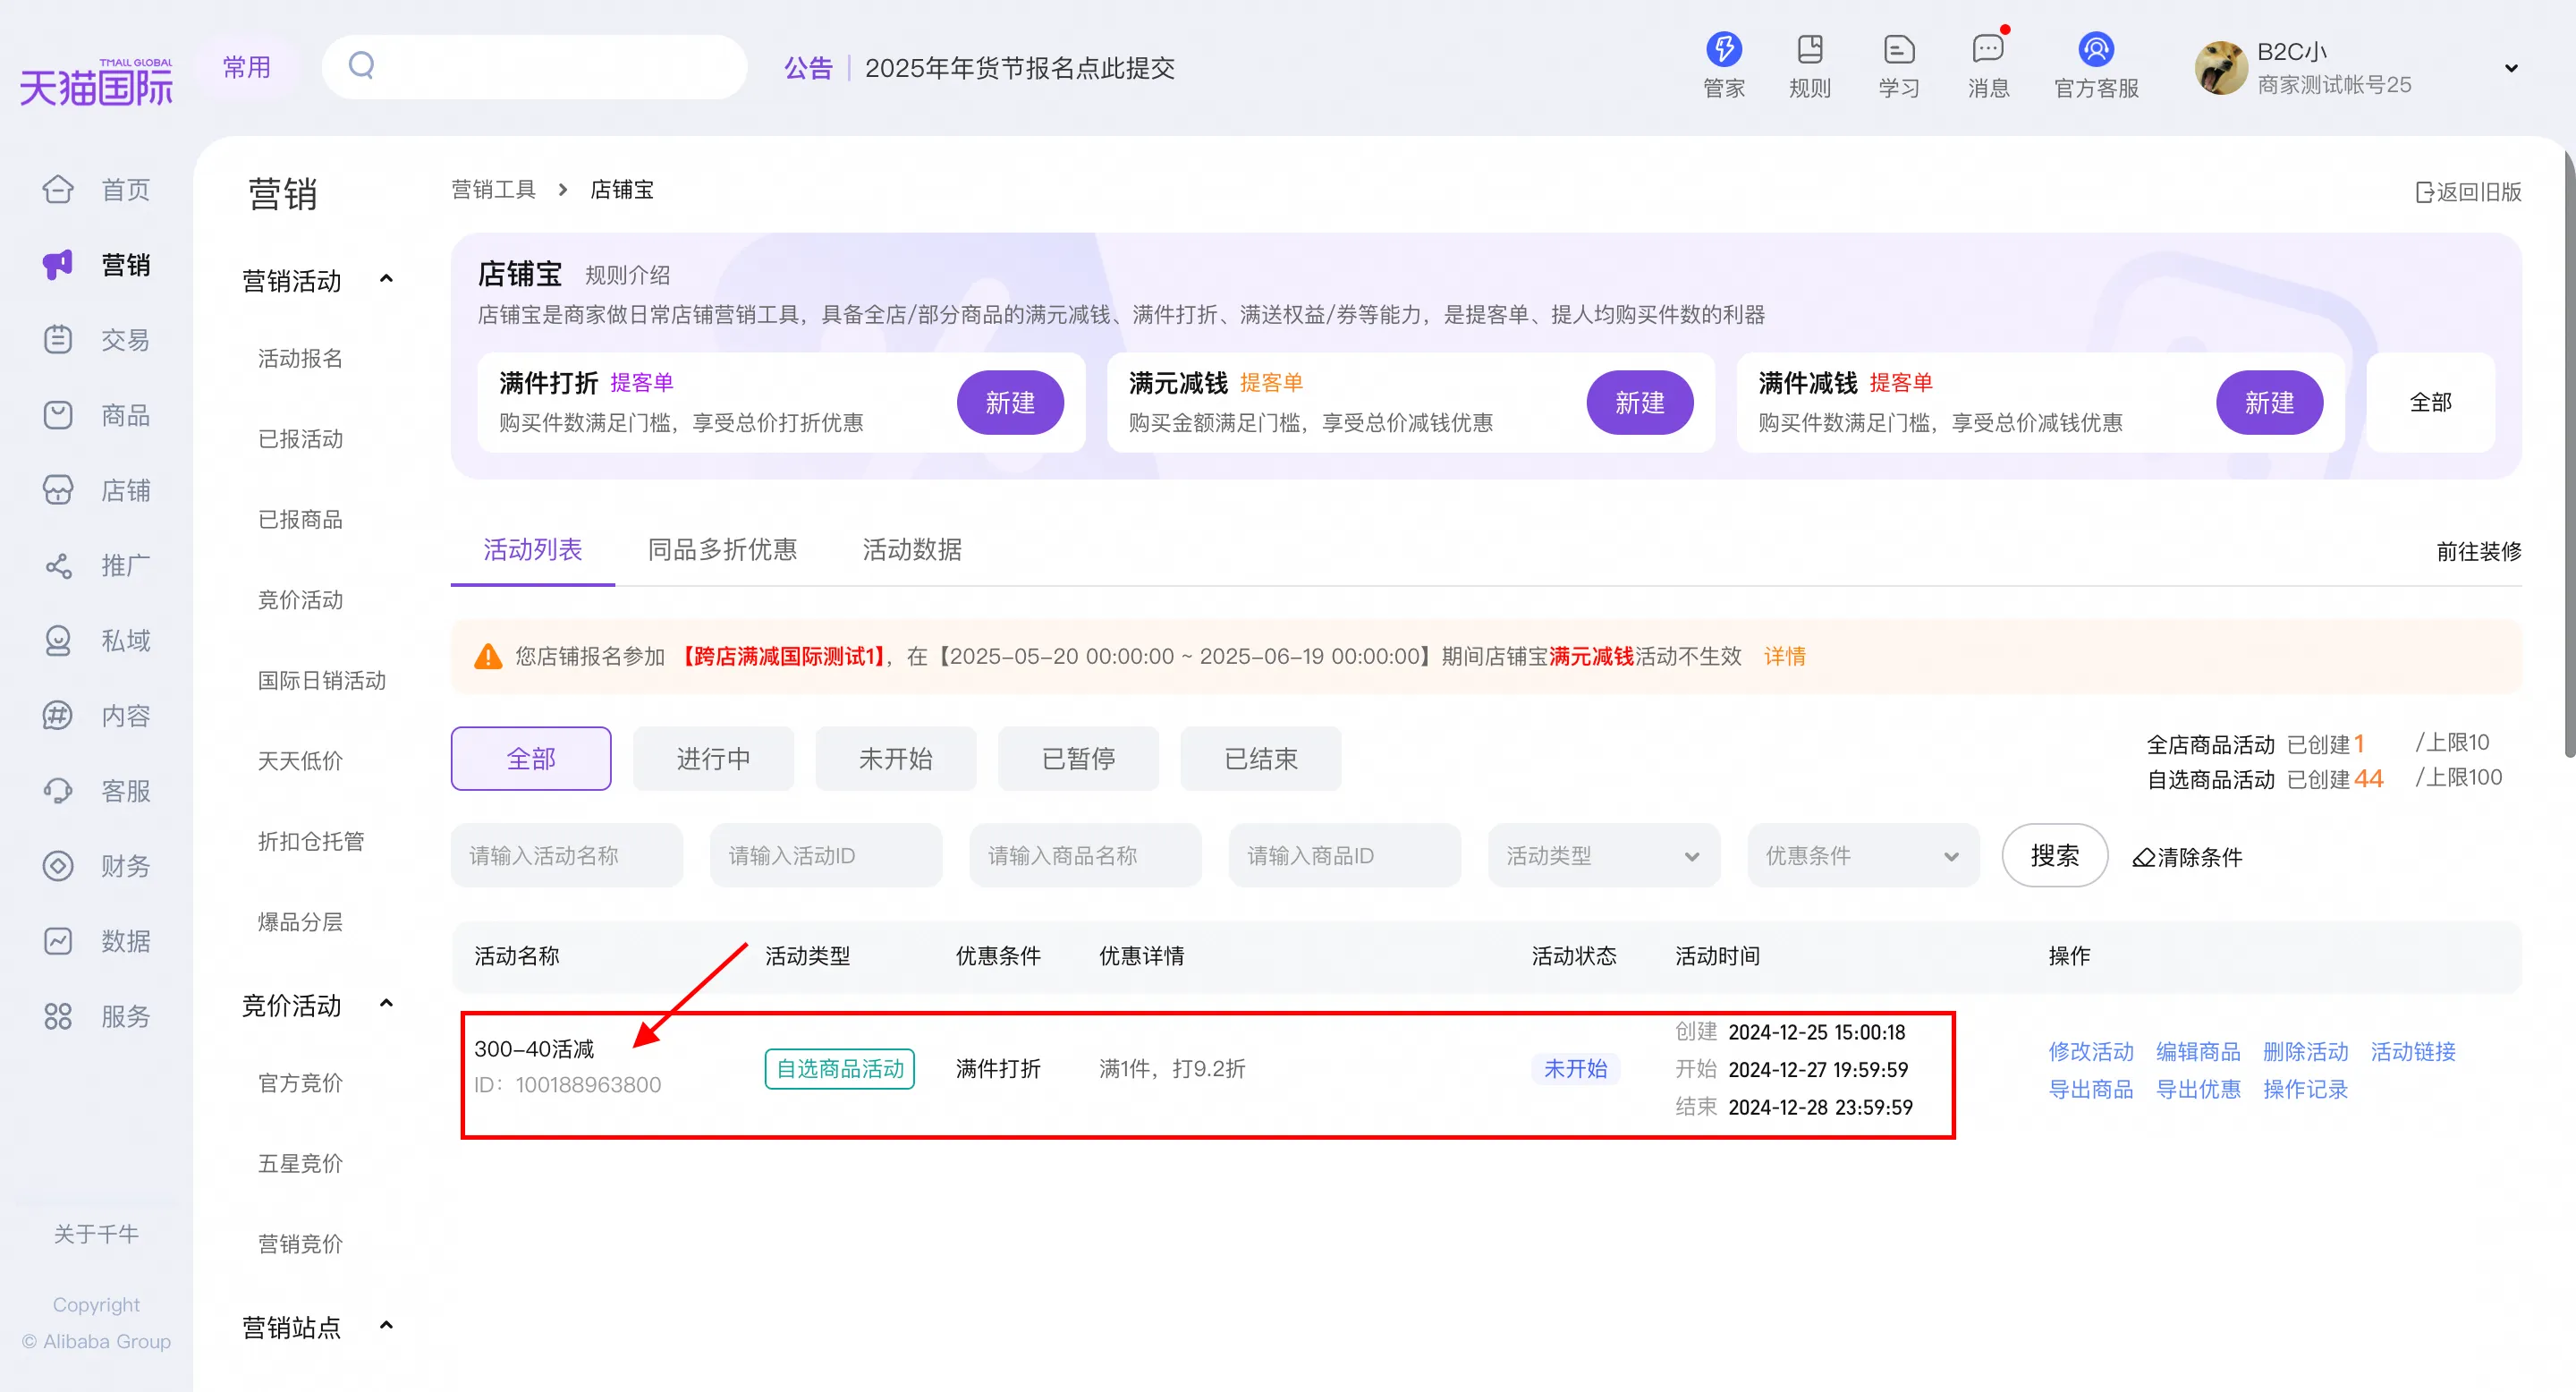The height and width of the screenshot is (1392, 2576).
Task: Click 导出商品 link
Action: pos(2090,1089)
